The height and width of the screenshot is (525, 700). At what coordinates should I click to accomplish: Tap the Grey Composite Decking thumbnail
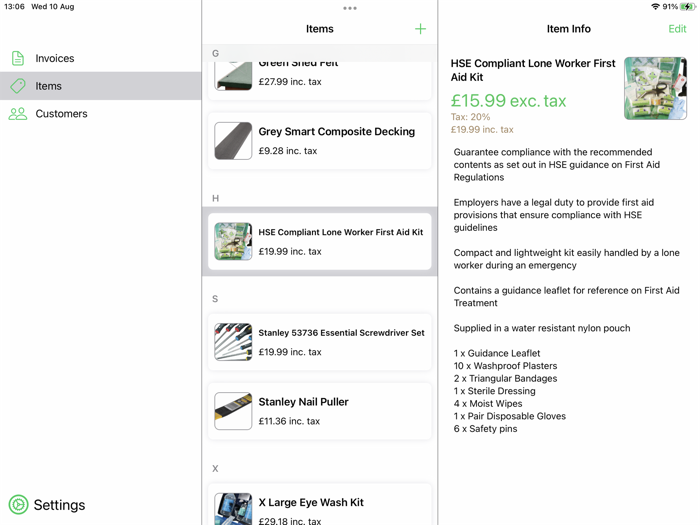[233, 141]
